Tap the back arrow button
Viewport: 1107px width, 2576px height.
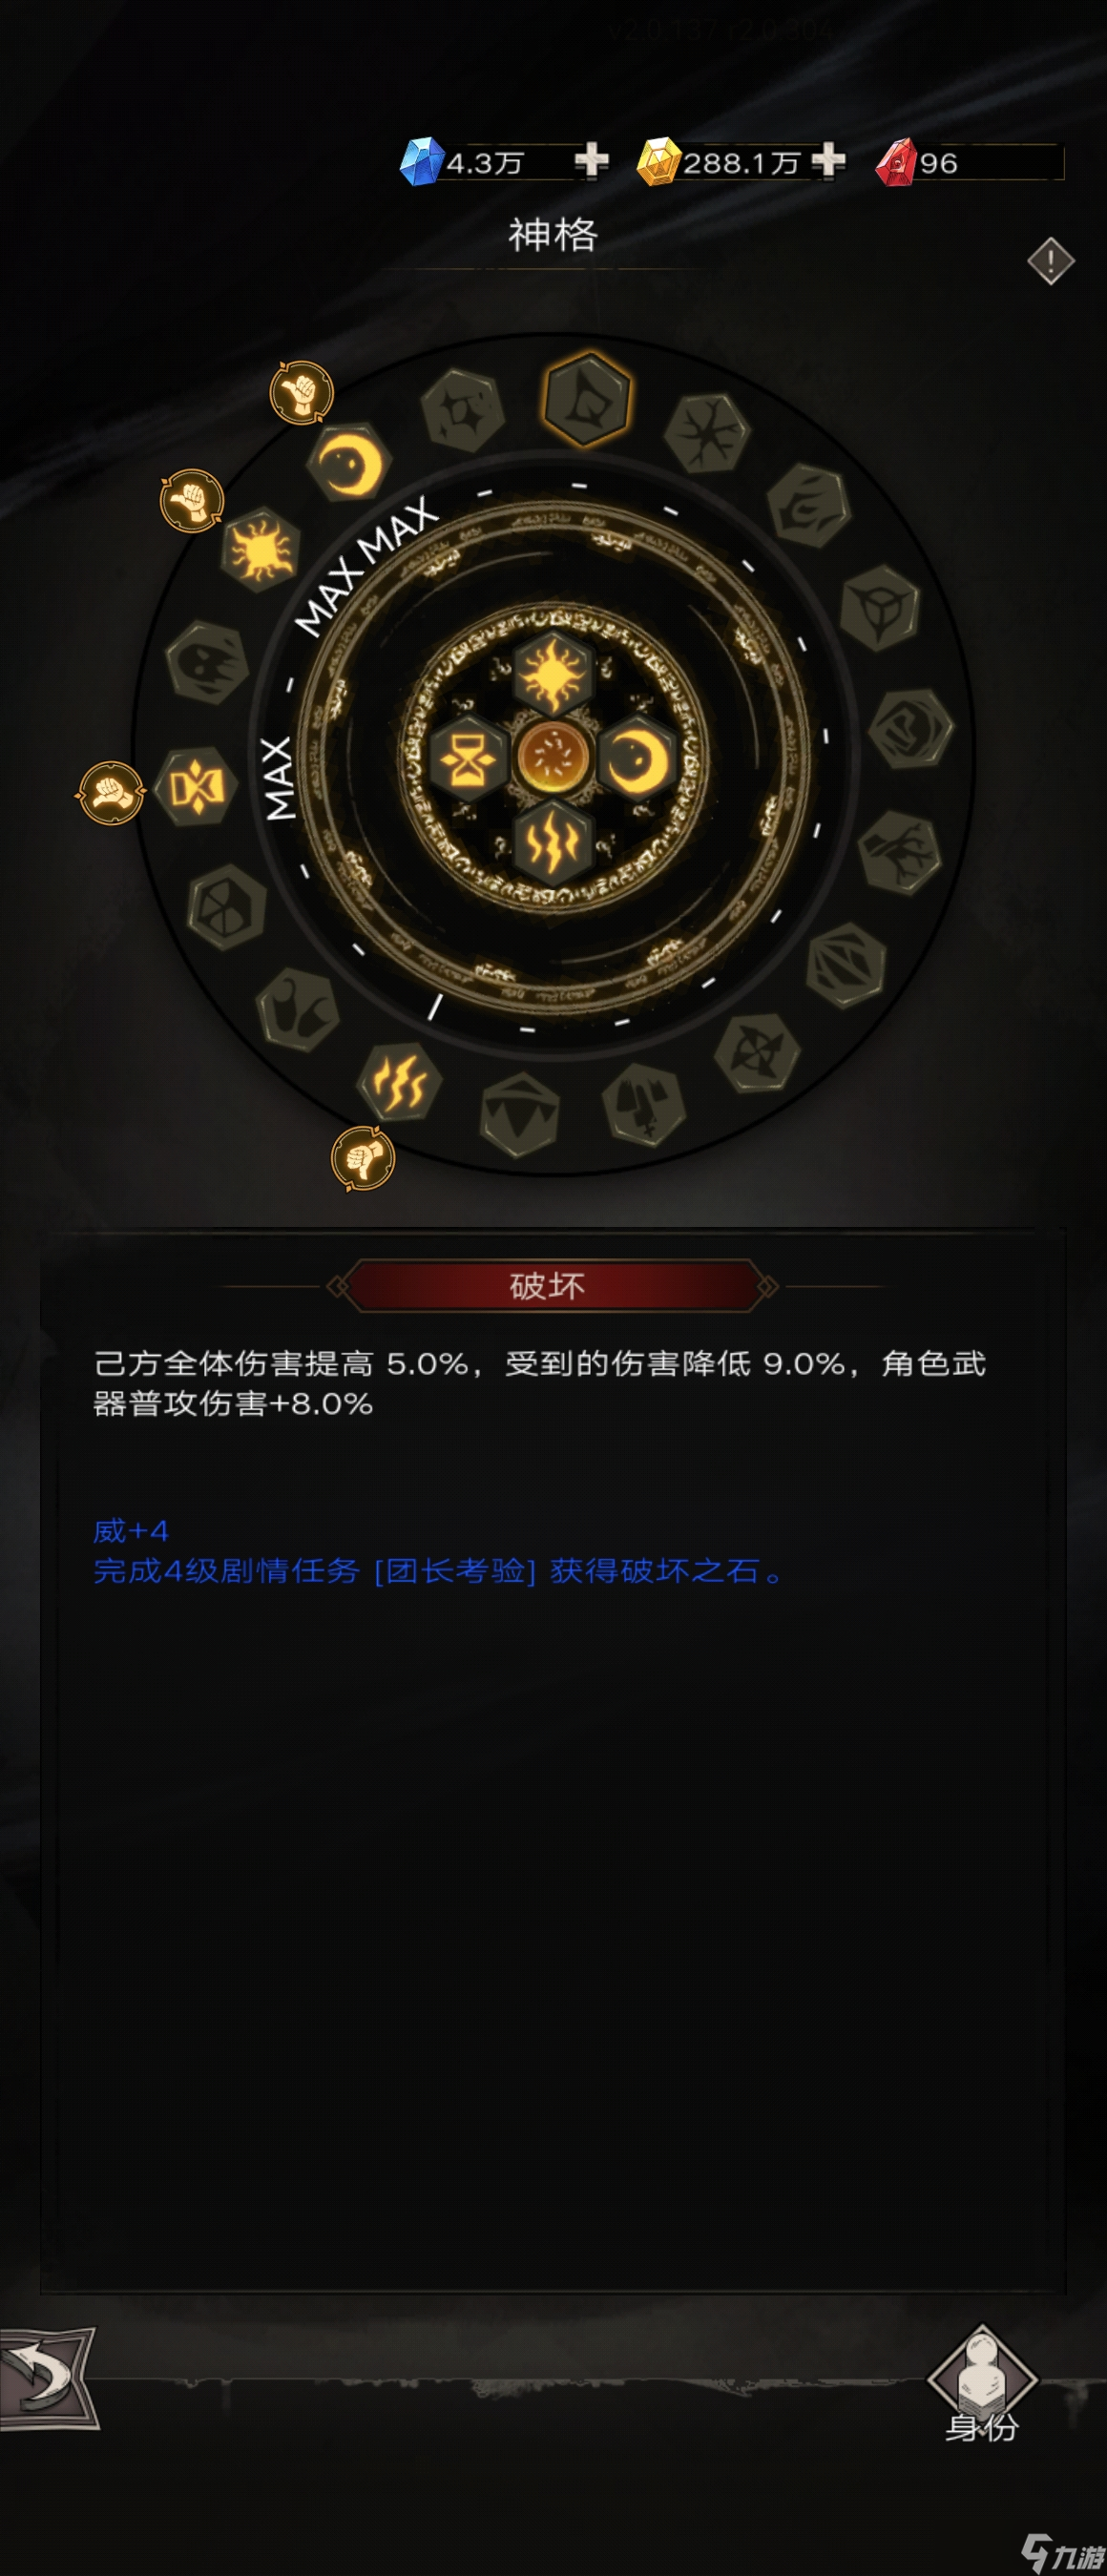point(48,2378)
